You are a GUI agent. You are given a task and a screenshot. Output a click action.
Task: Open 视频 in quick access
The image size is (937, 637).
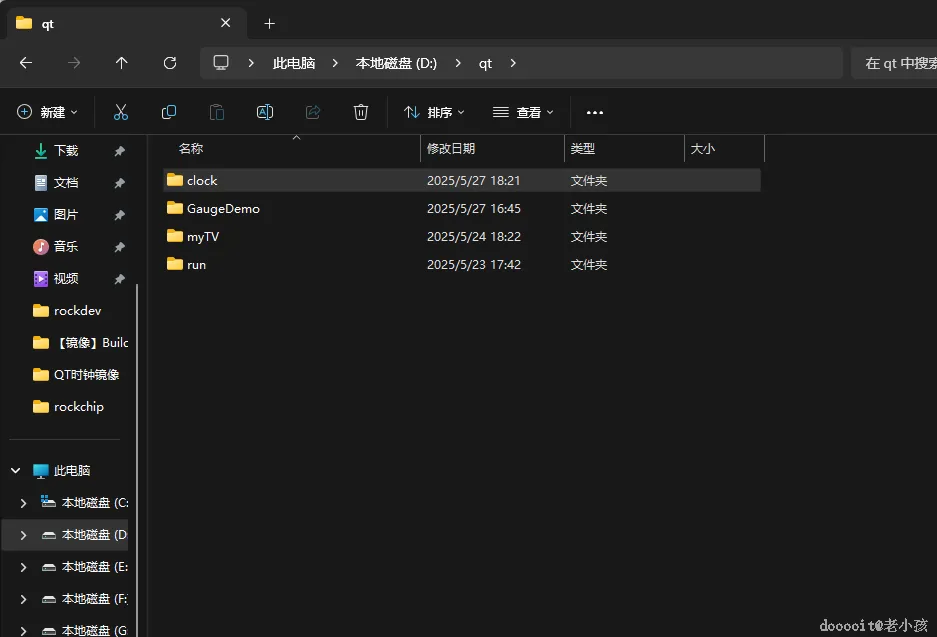66,278
